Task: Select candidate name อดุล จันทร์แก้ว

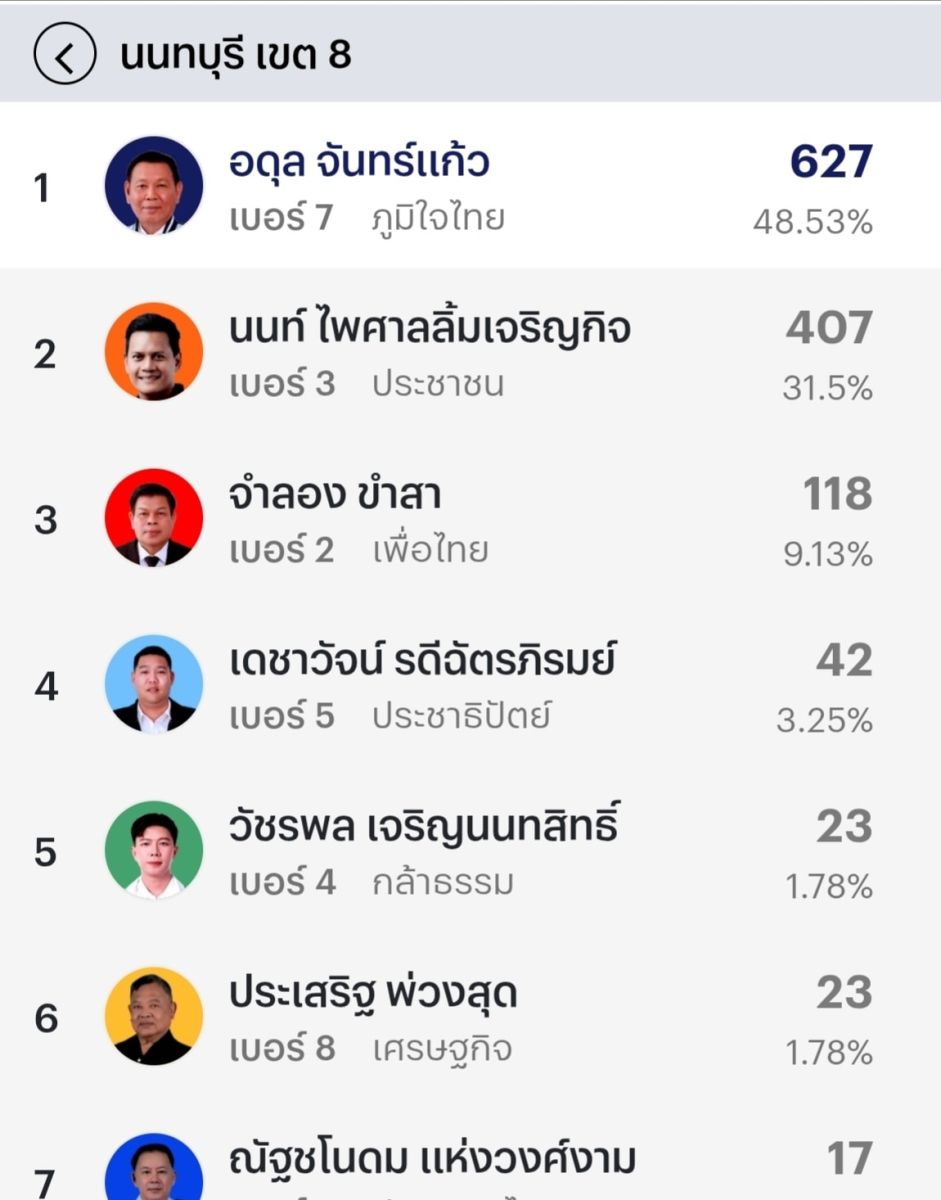Action: (359, 162)
